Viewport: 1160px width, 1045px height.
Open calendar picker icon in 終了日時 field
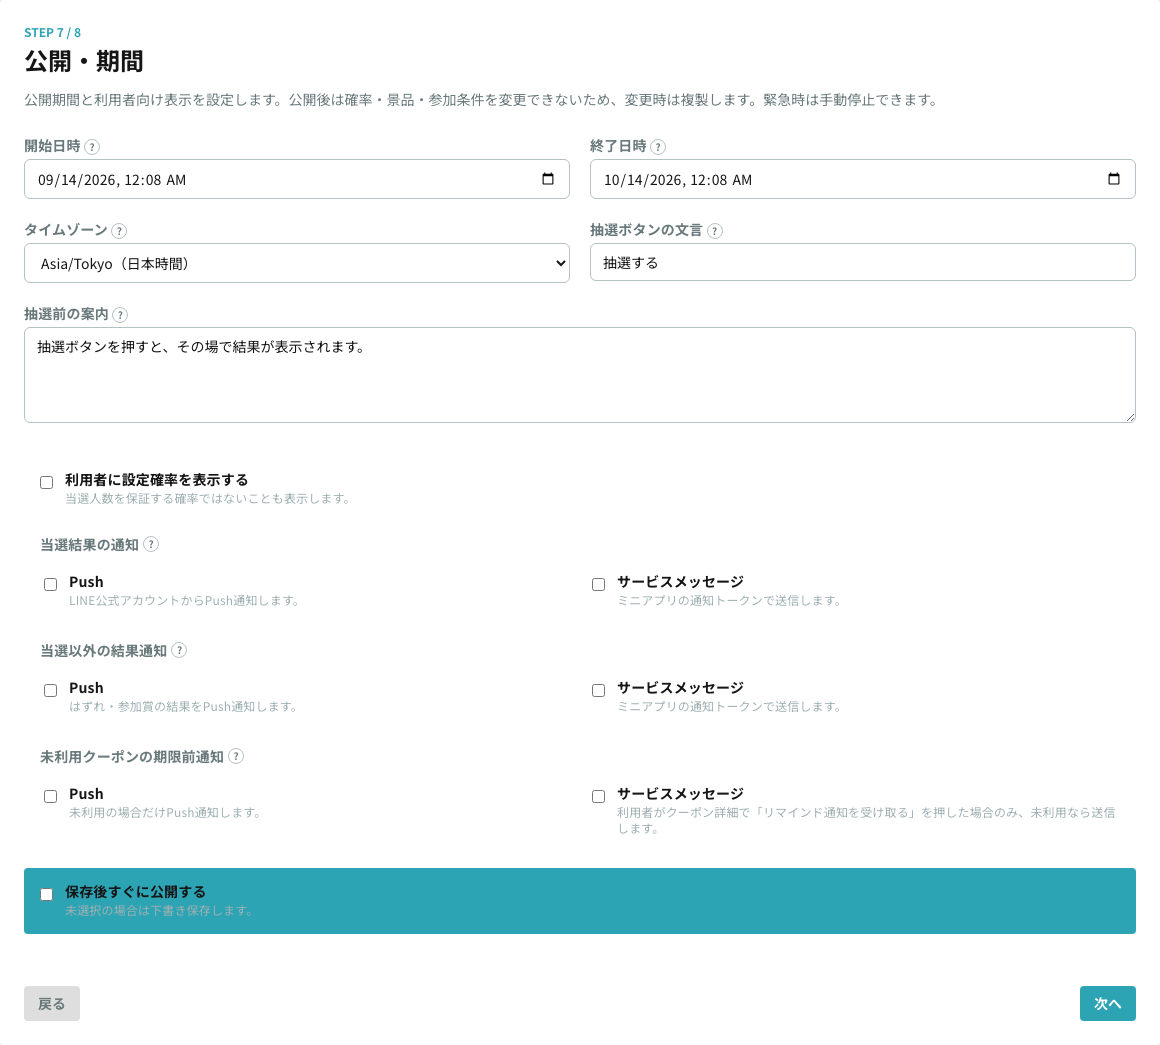coord(1113,179)
